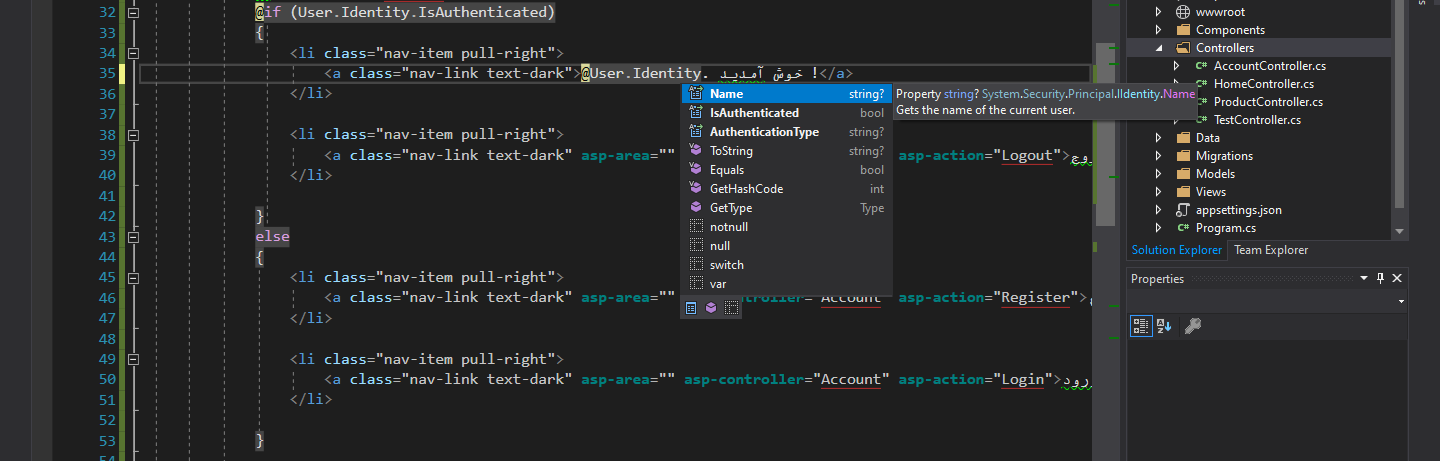1440x461 pixels.
Task: Open the Properties window position dropdown arrow
Action: click(1363, 279)
